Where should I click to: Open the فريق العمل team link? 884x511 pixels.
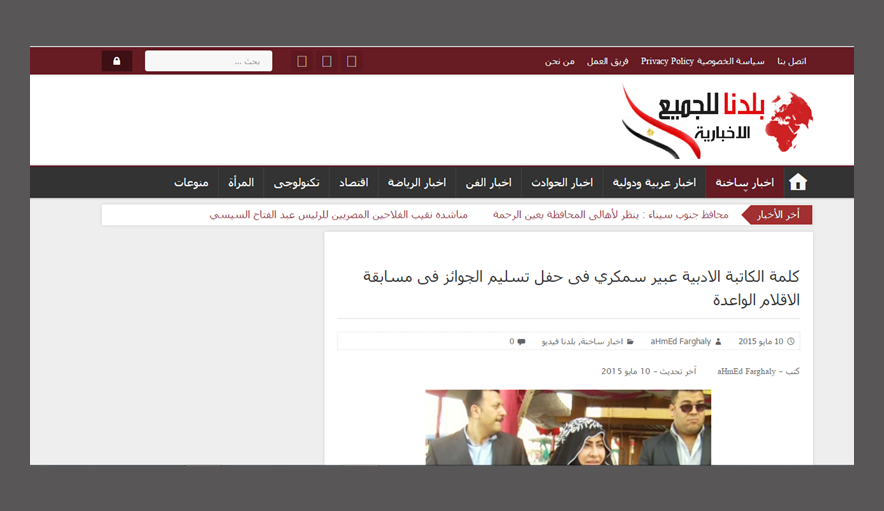[x=608, y=61]
